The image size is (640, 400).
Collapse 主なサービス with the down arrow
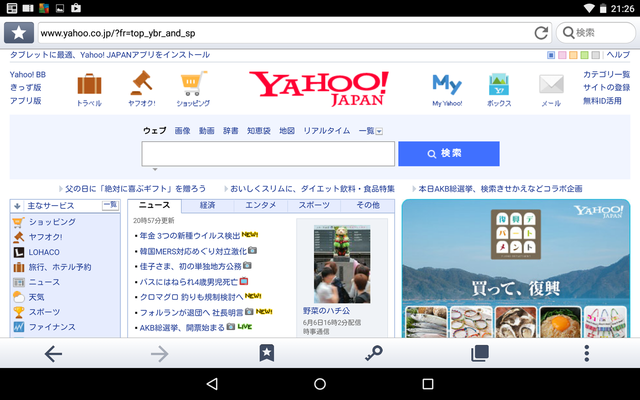pos(18,206)
